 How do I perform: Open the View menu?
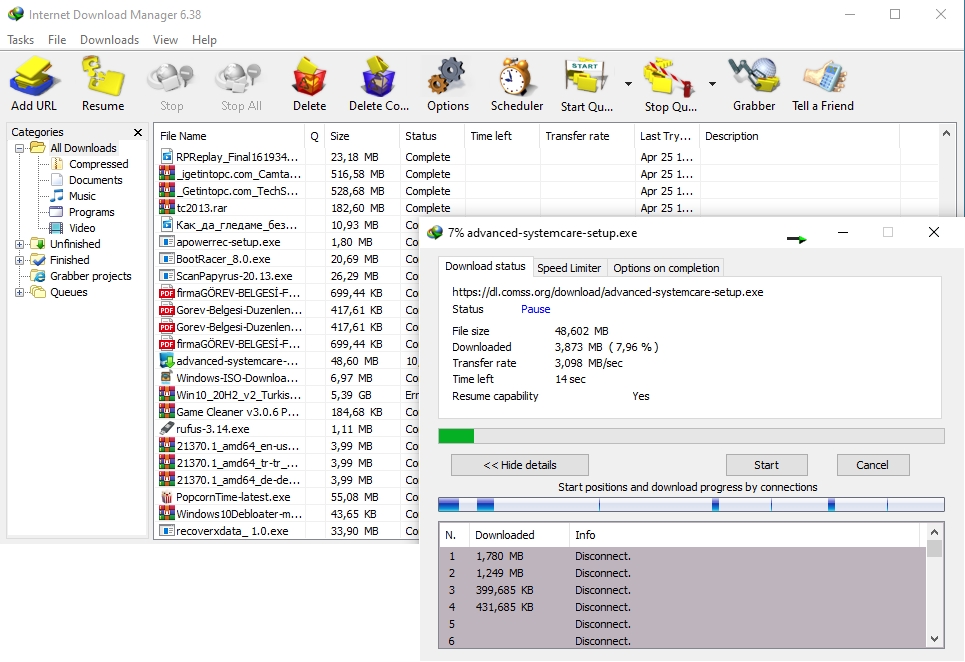pos(166,40)
